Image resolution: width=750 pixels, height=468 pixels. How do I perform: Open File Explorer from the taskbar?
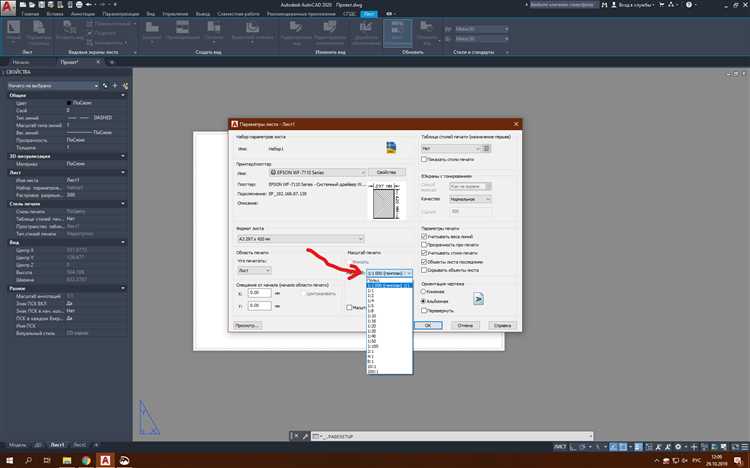(66, 460)
